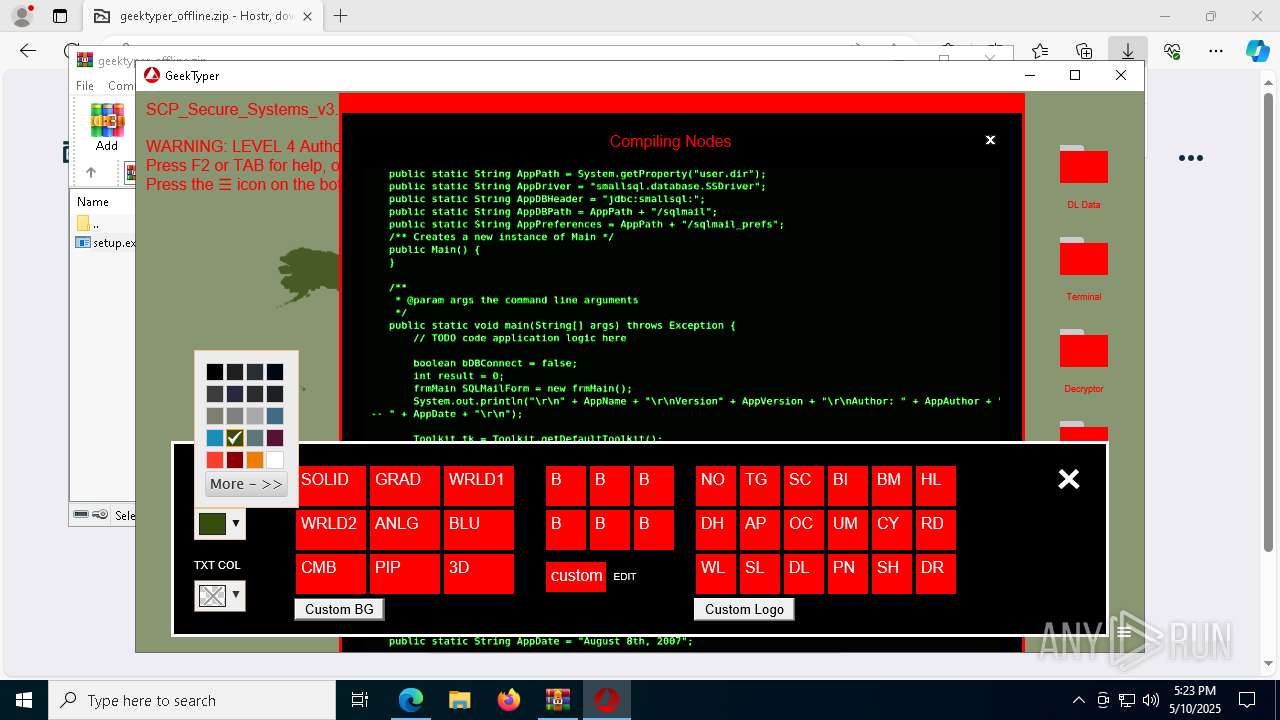The width and height of the screenshot is (1280, 720).
Task: Select WRLD2 background style
Action: 331,529
